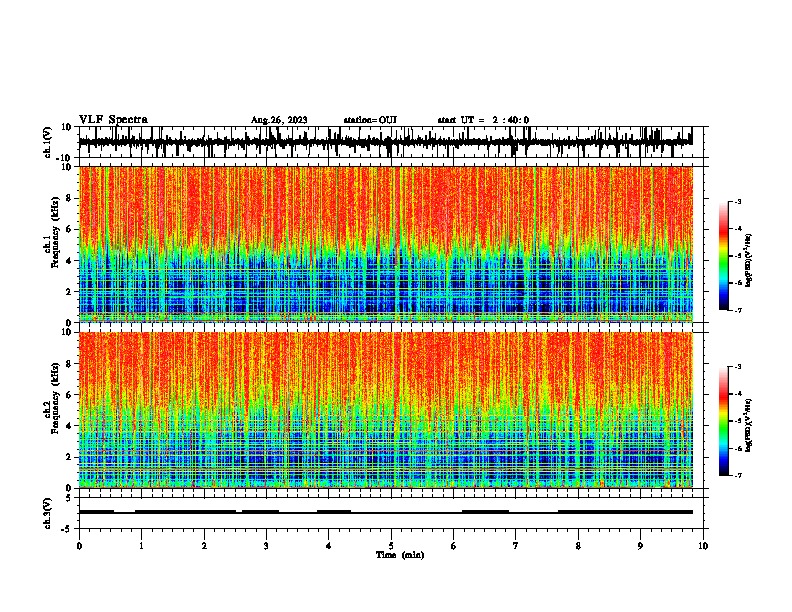Click the "8" tick on ch.1 frequency axis
This screenshot has height=612, width=792.
(69, 198)
